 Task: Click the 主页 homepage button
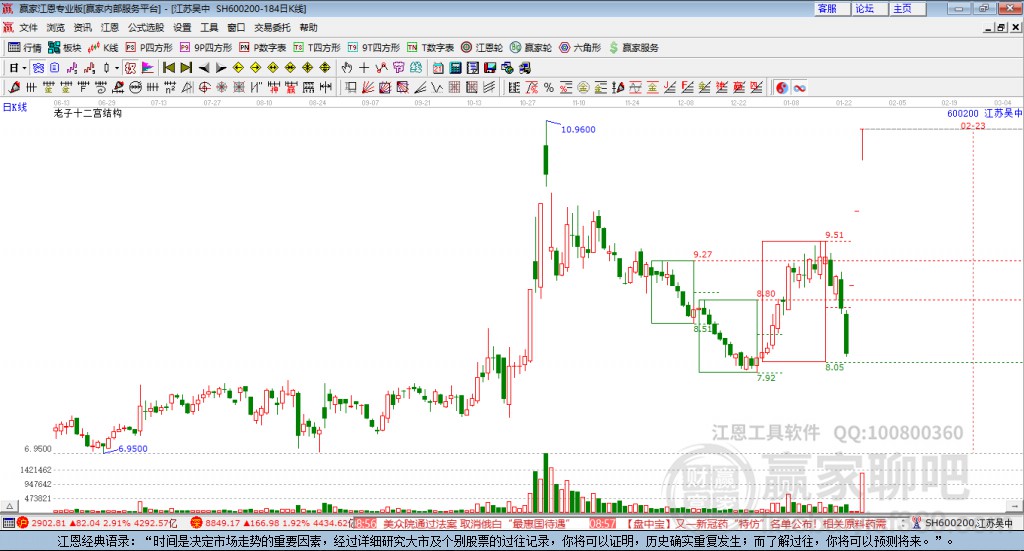tap(907, 8)
